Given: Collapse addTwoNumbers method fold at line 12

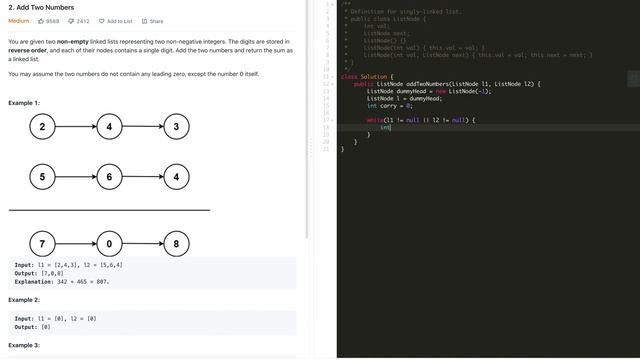Looking at the screenshot, I should tap(332, 84).
